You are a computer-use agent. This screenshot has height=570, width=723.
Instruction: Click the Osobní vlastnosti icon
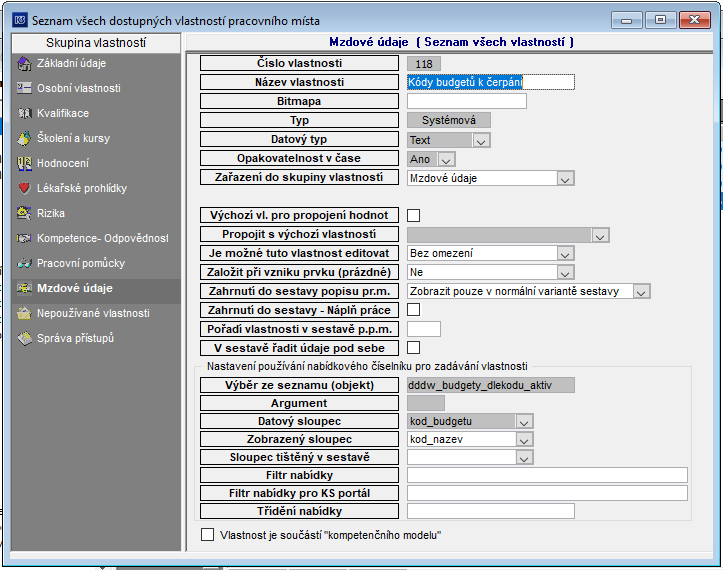24,88
